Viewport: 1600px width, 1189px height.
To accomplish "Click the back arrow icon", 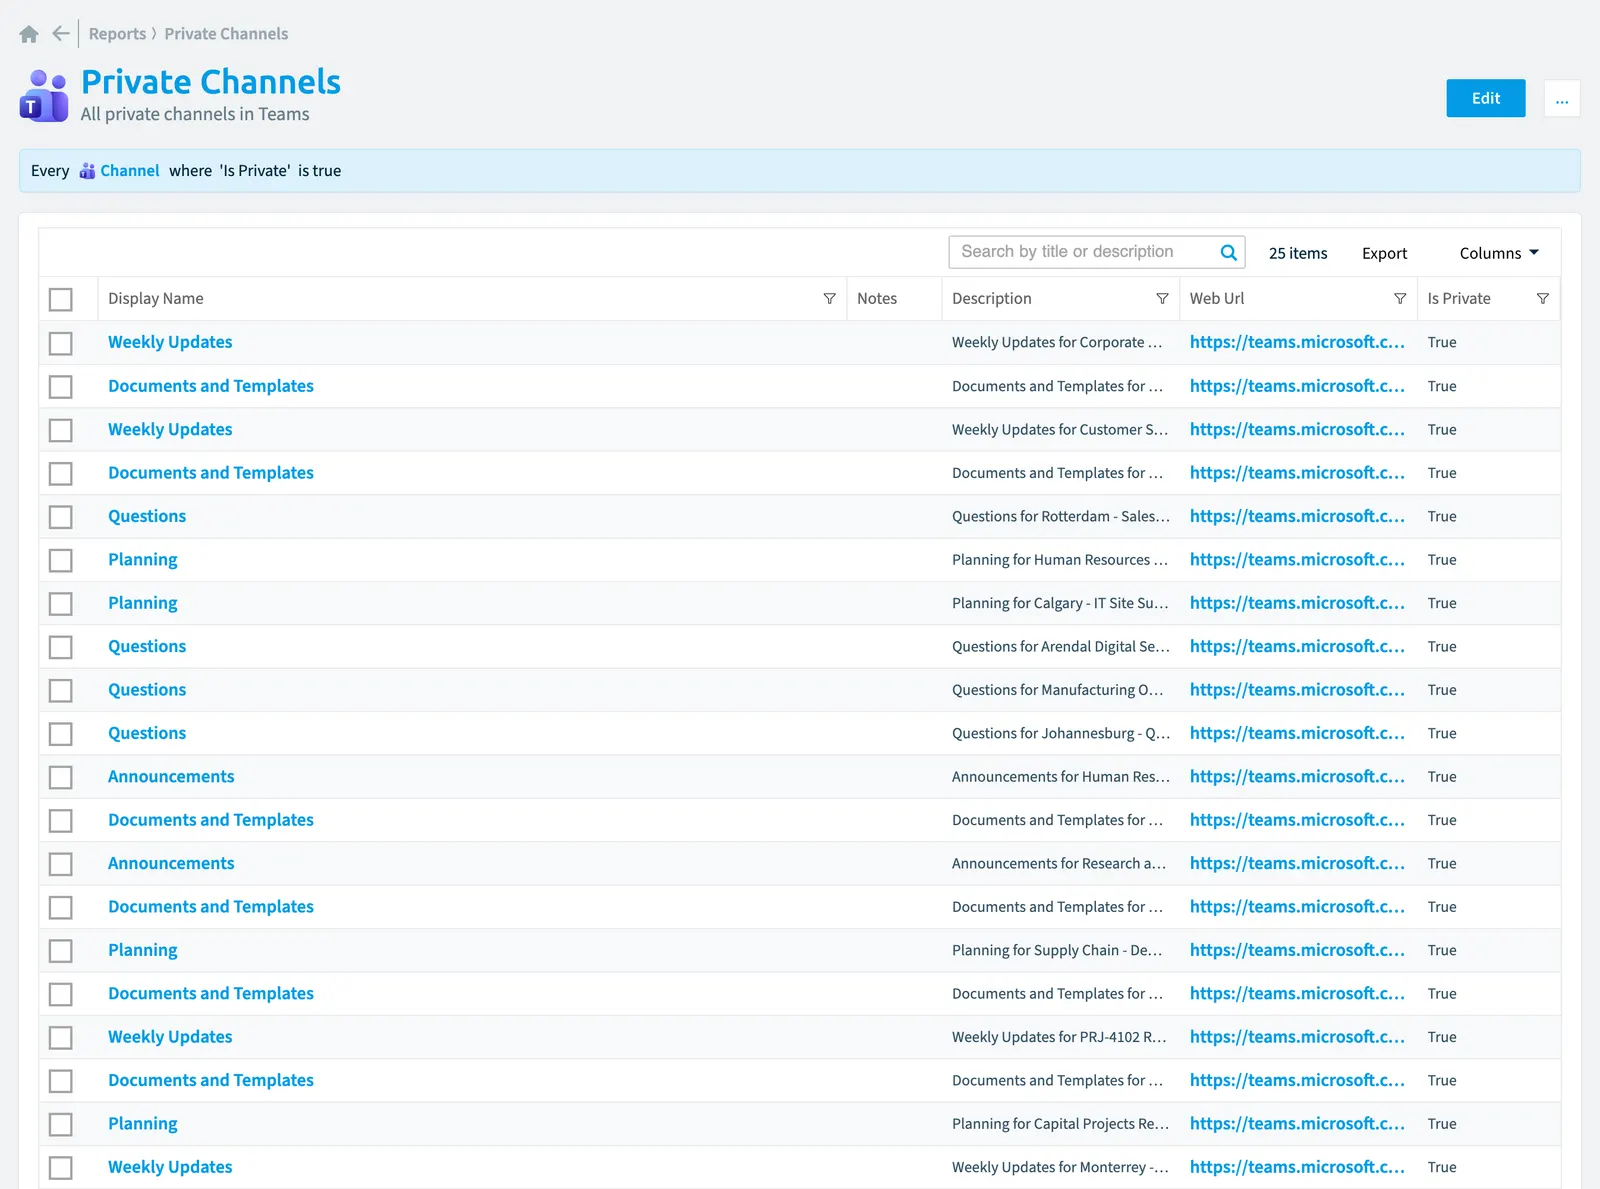I will click(61, 34).
